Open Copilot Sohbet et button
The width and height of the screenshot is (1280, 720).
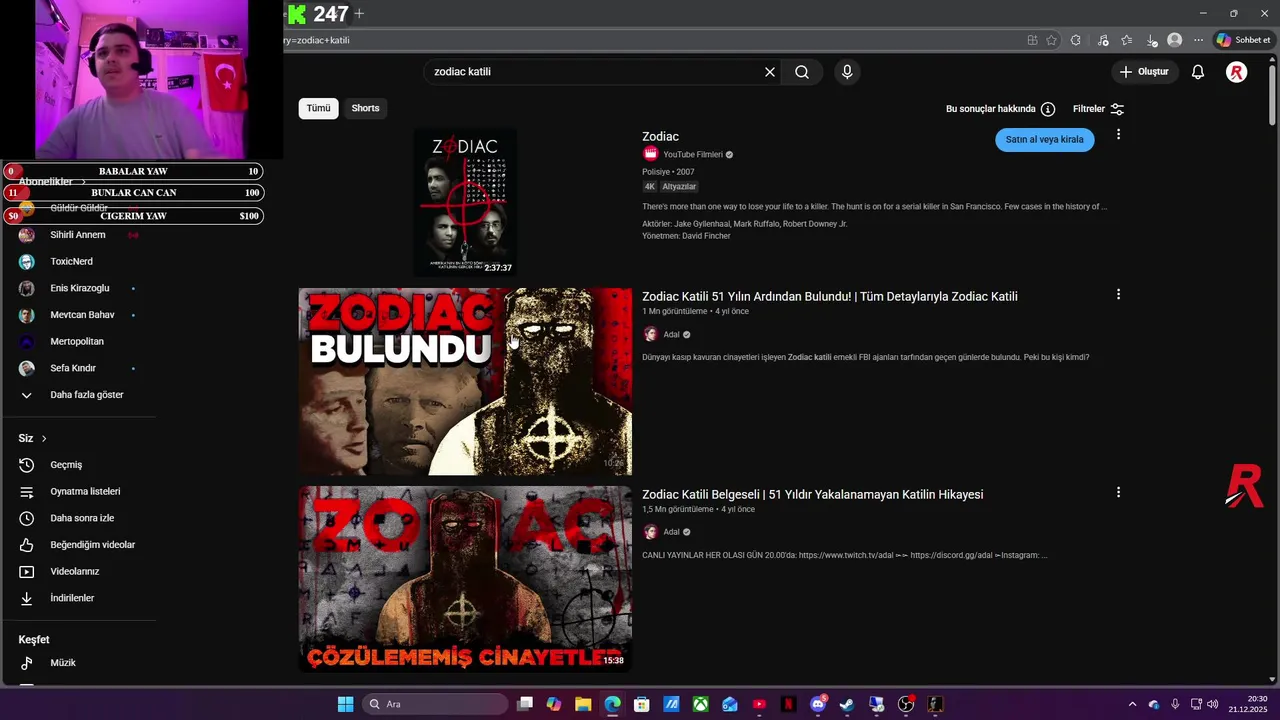point(1243,40)
